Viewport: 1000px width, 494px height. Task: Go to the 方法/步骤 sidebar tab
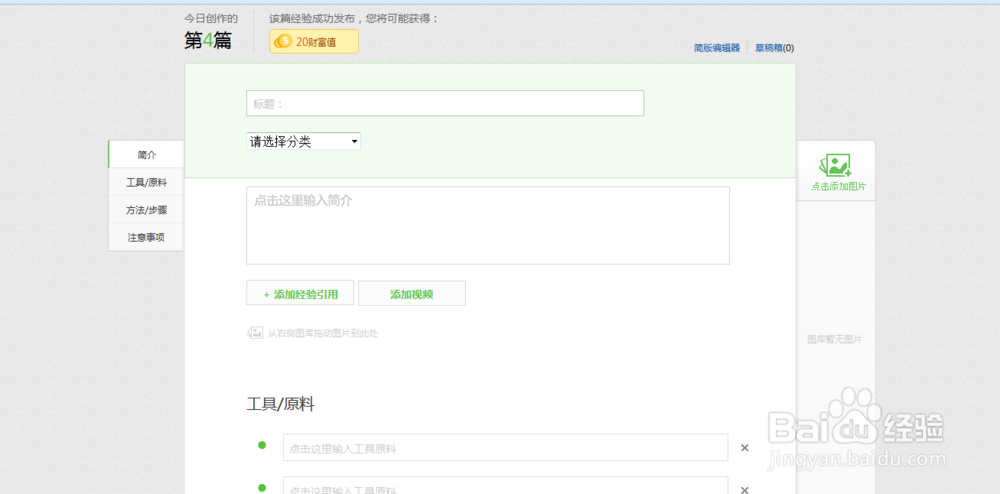point(147,210)
